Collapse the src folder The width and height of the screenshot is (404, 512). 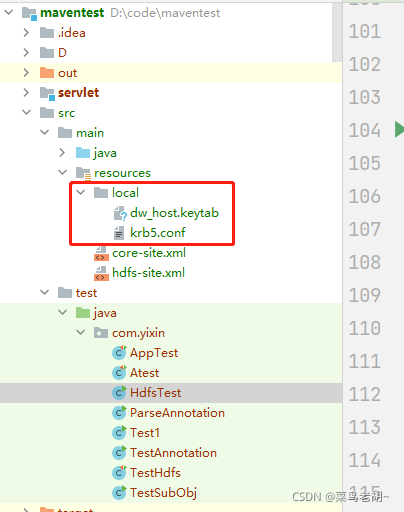(x=26, y=112)
